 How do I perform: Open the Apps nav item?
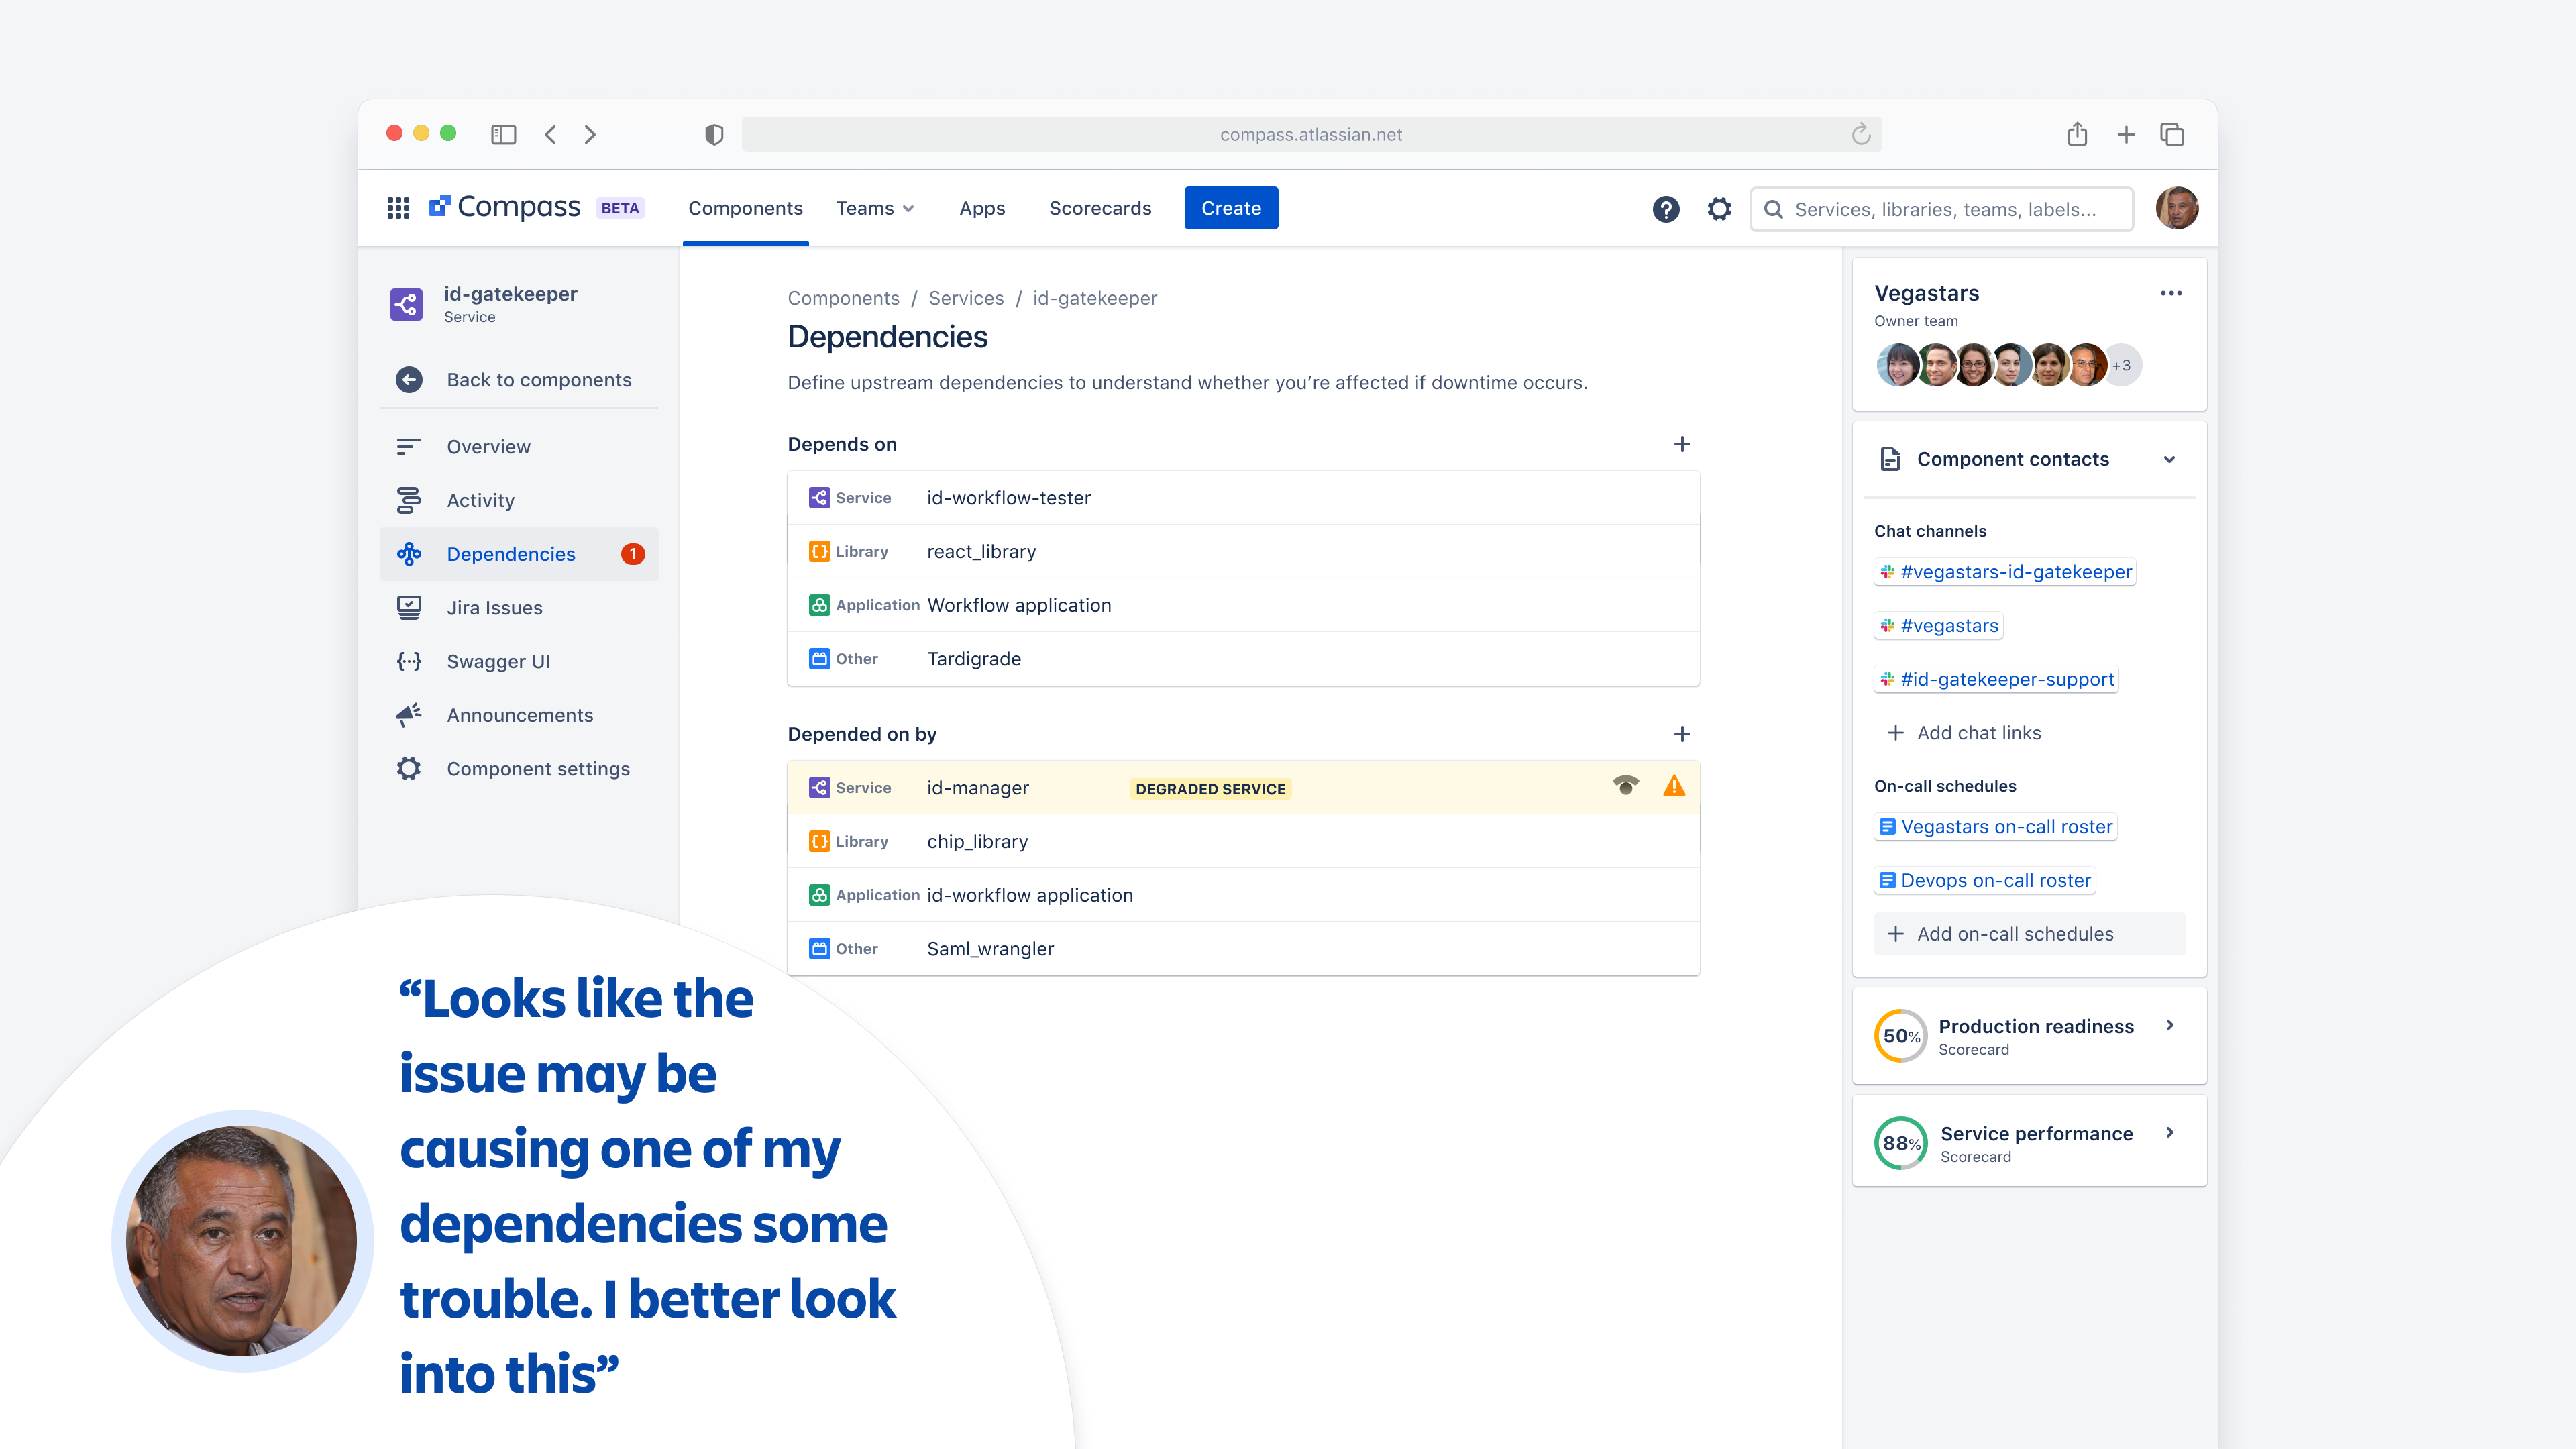982,208
